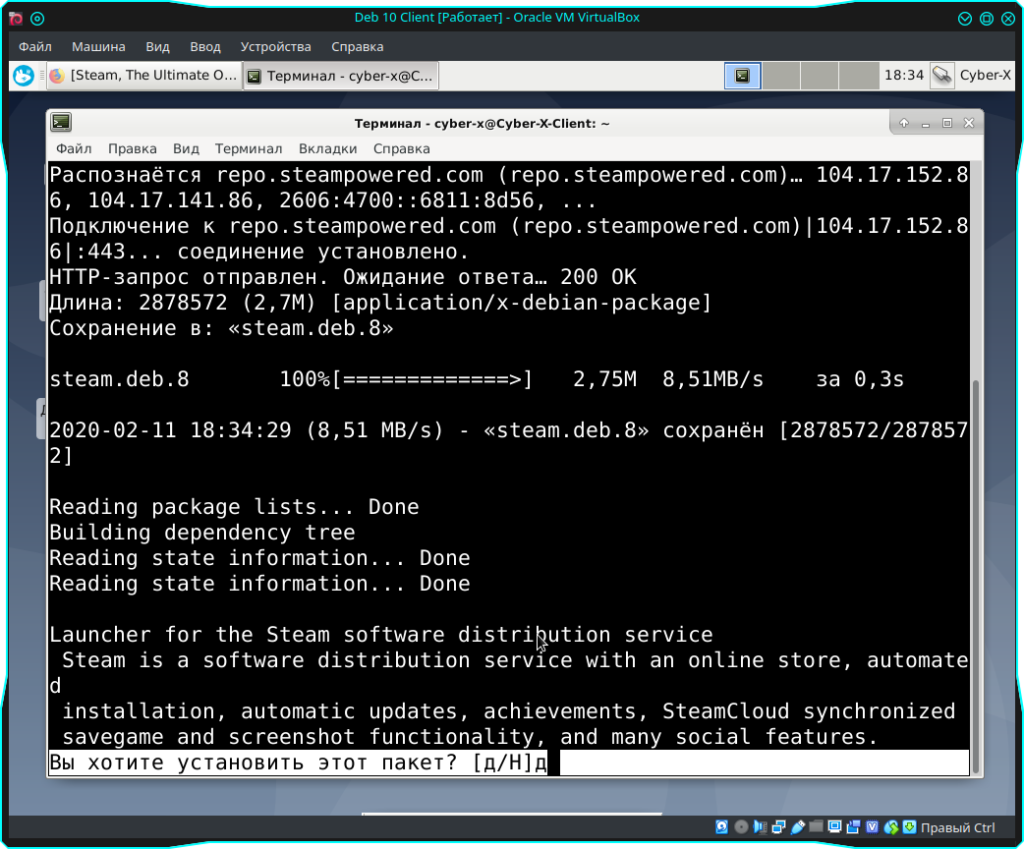
Task: Switch to the fourth workspace
Action: [858, 76]
